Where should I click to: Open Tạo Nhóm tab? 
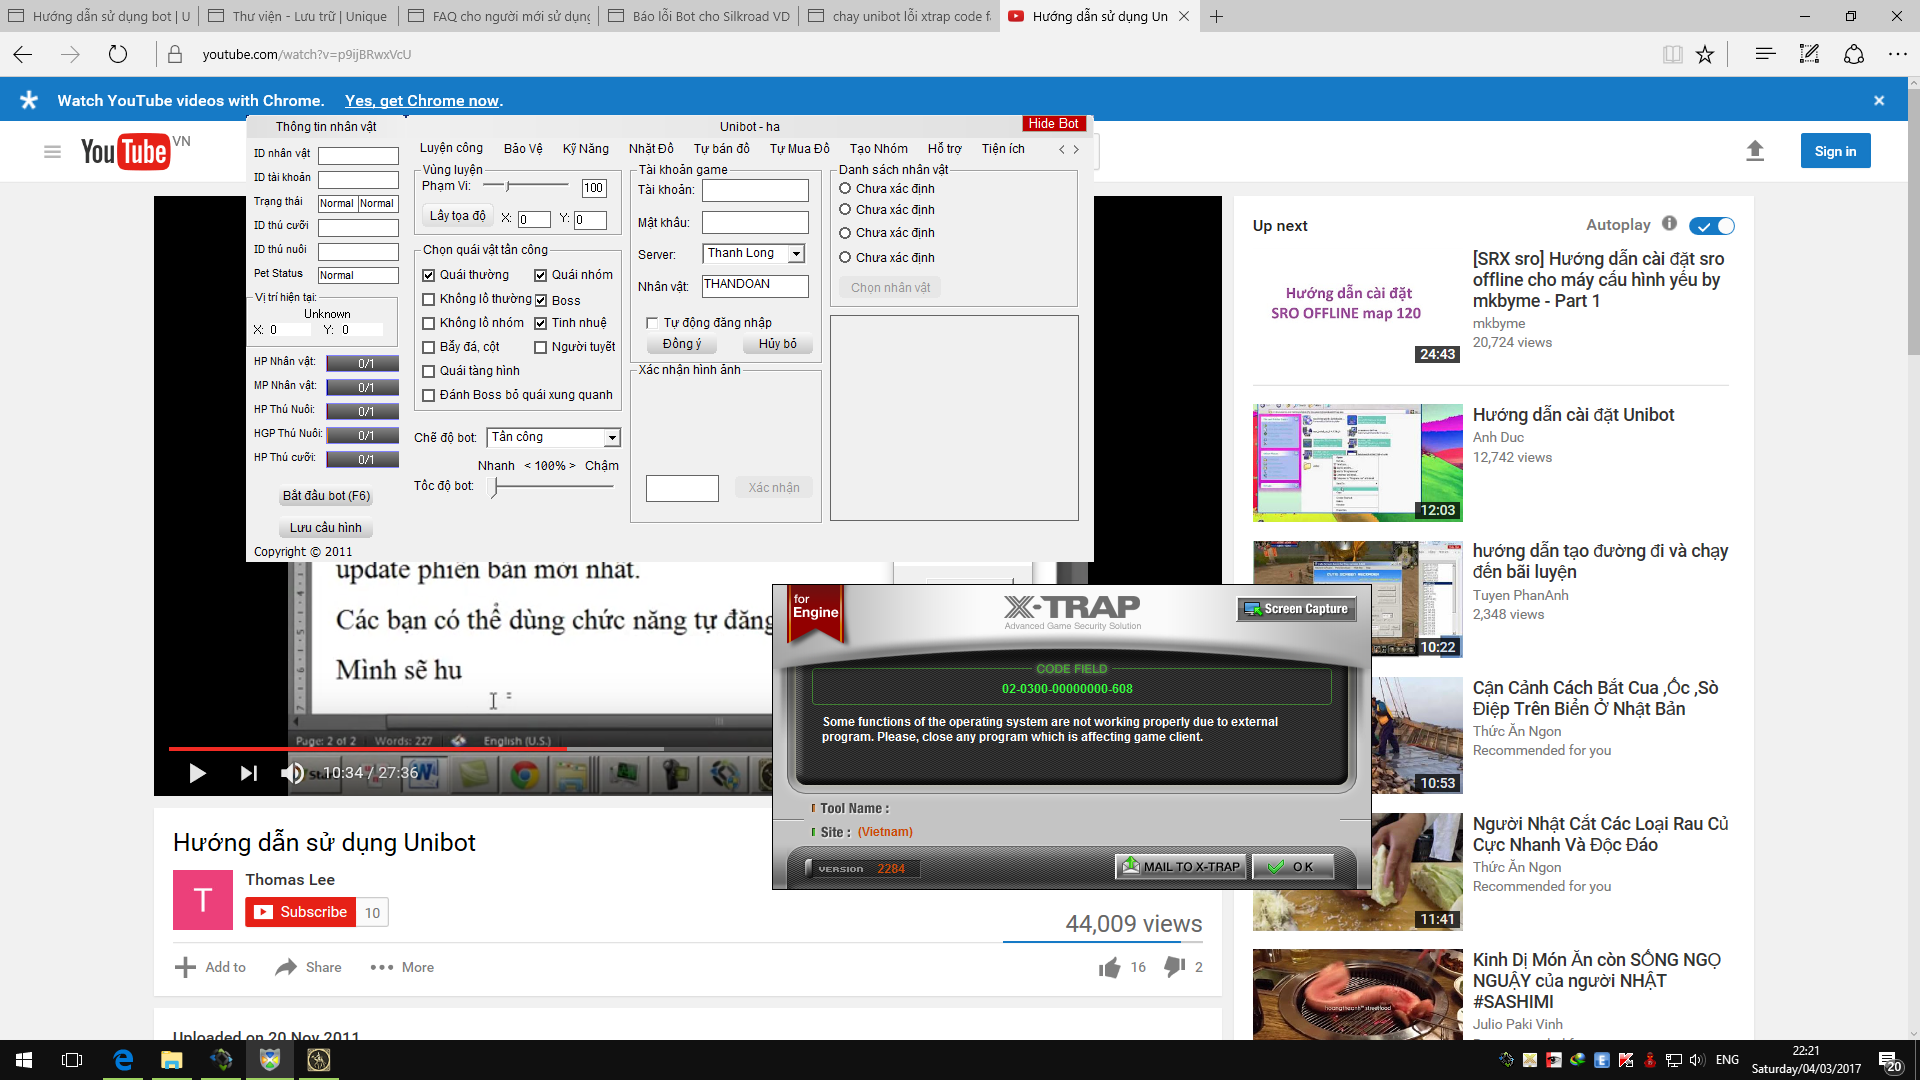(x=879, y=148)
